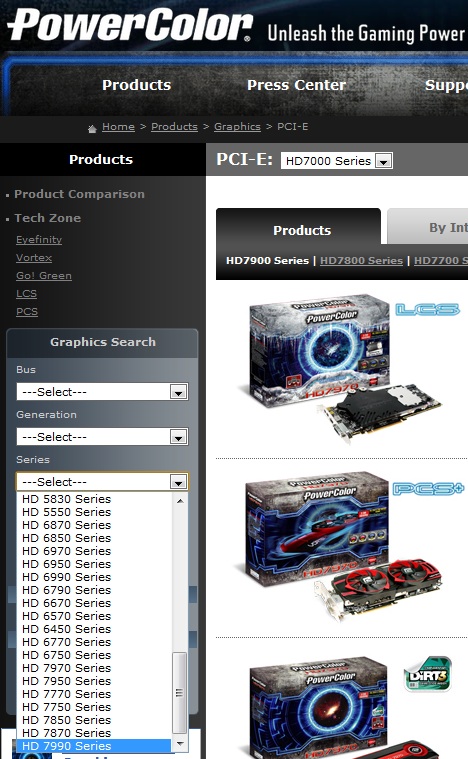The image size is (468, 759).
Task: Click the series list scrollbar thumb
Action: [180, 693]
